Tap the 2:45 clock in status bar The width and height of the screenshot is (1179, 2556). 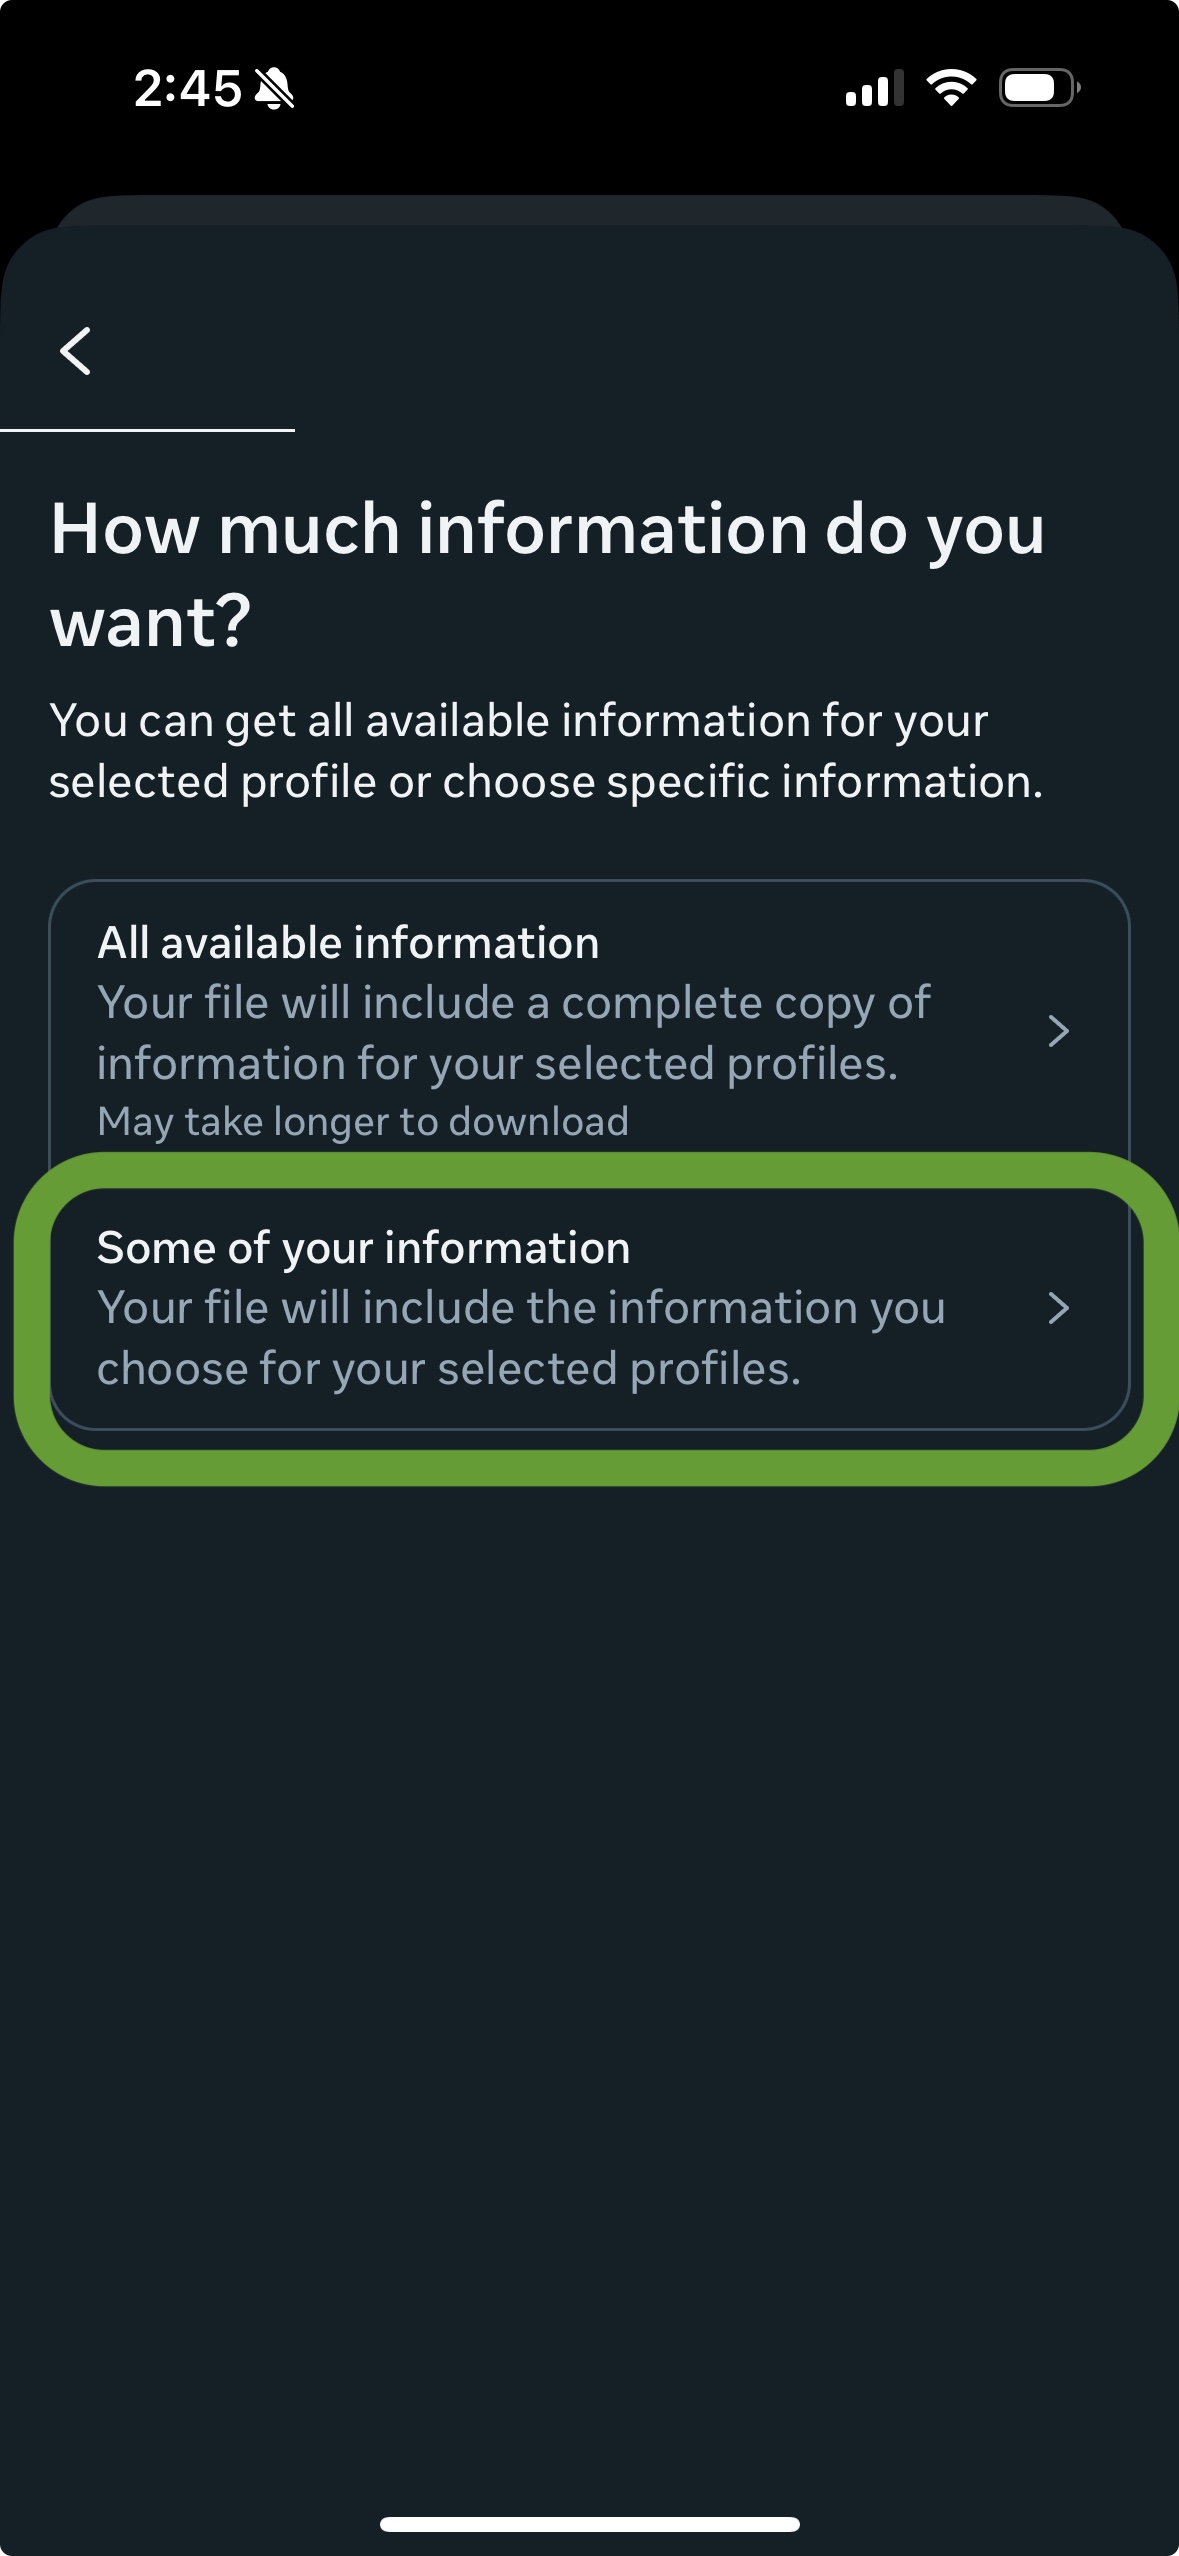[187, 89]
